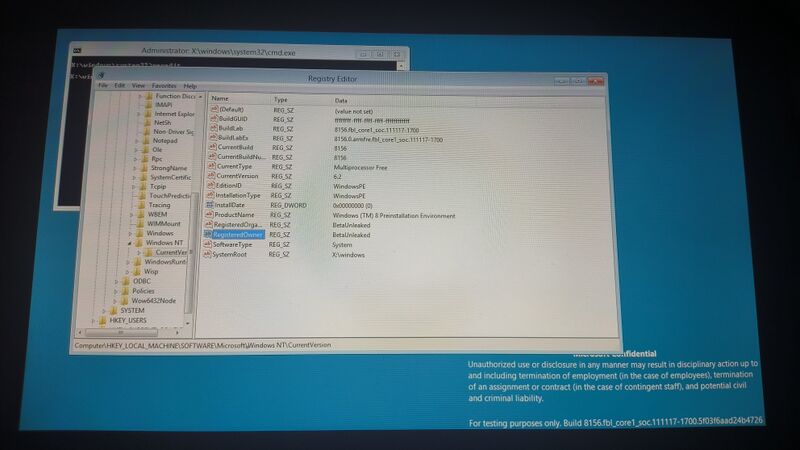Expand the Wisp key
The image size is (800, 450).
[x=127, y=272]
